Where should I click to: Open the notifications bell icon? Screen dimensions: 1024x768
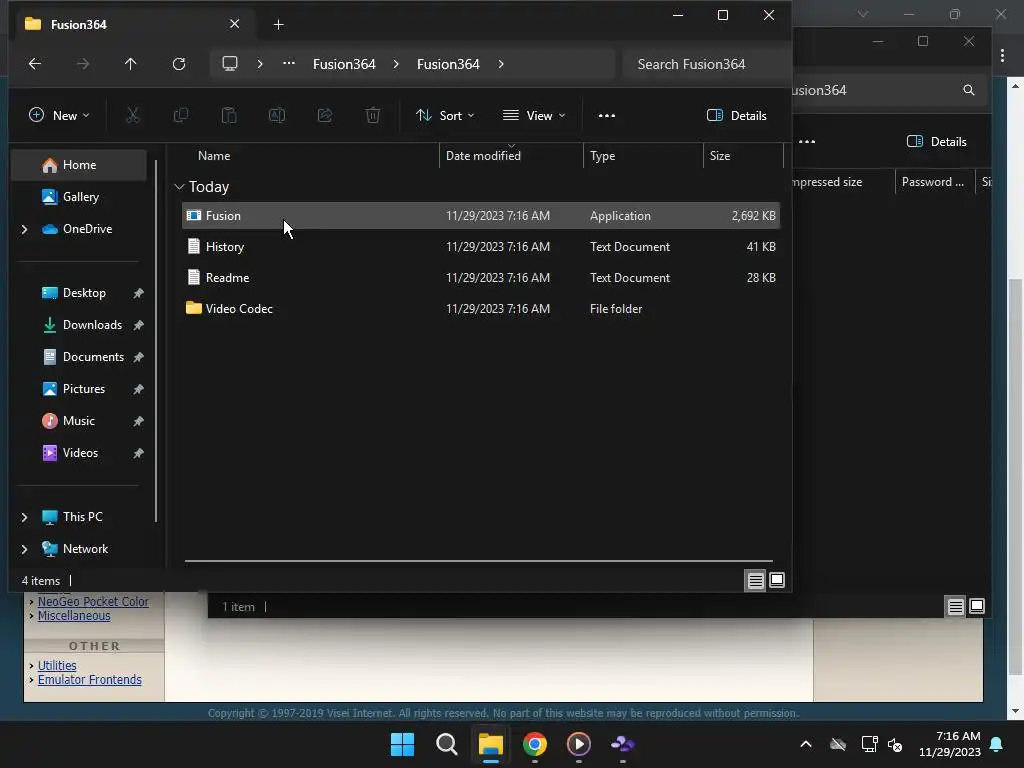(997, 744)
